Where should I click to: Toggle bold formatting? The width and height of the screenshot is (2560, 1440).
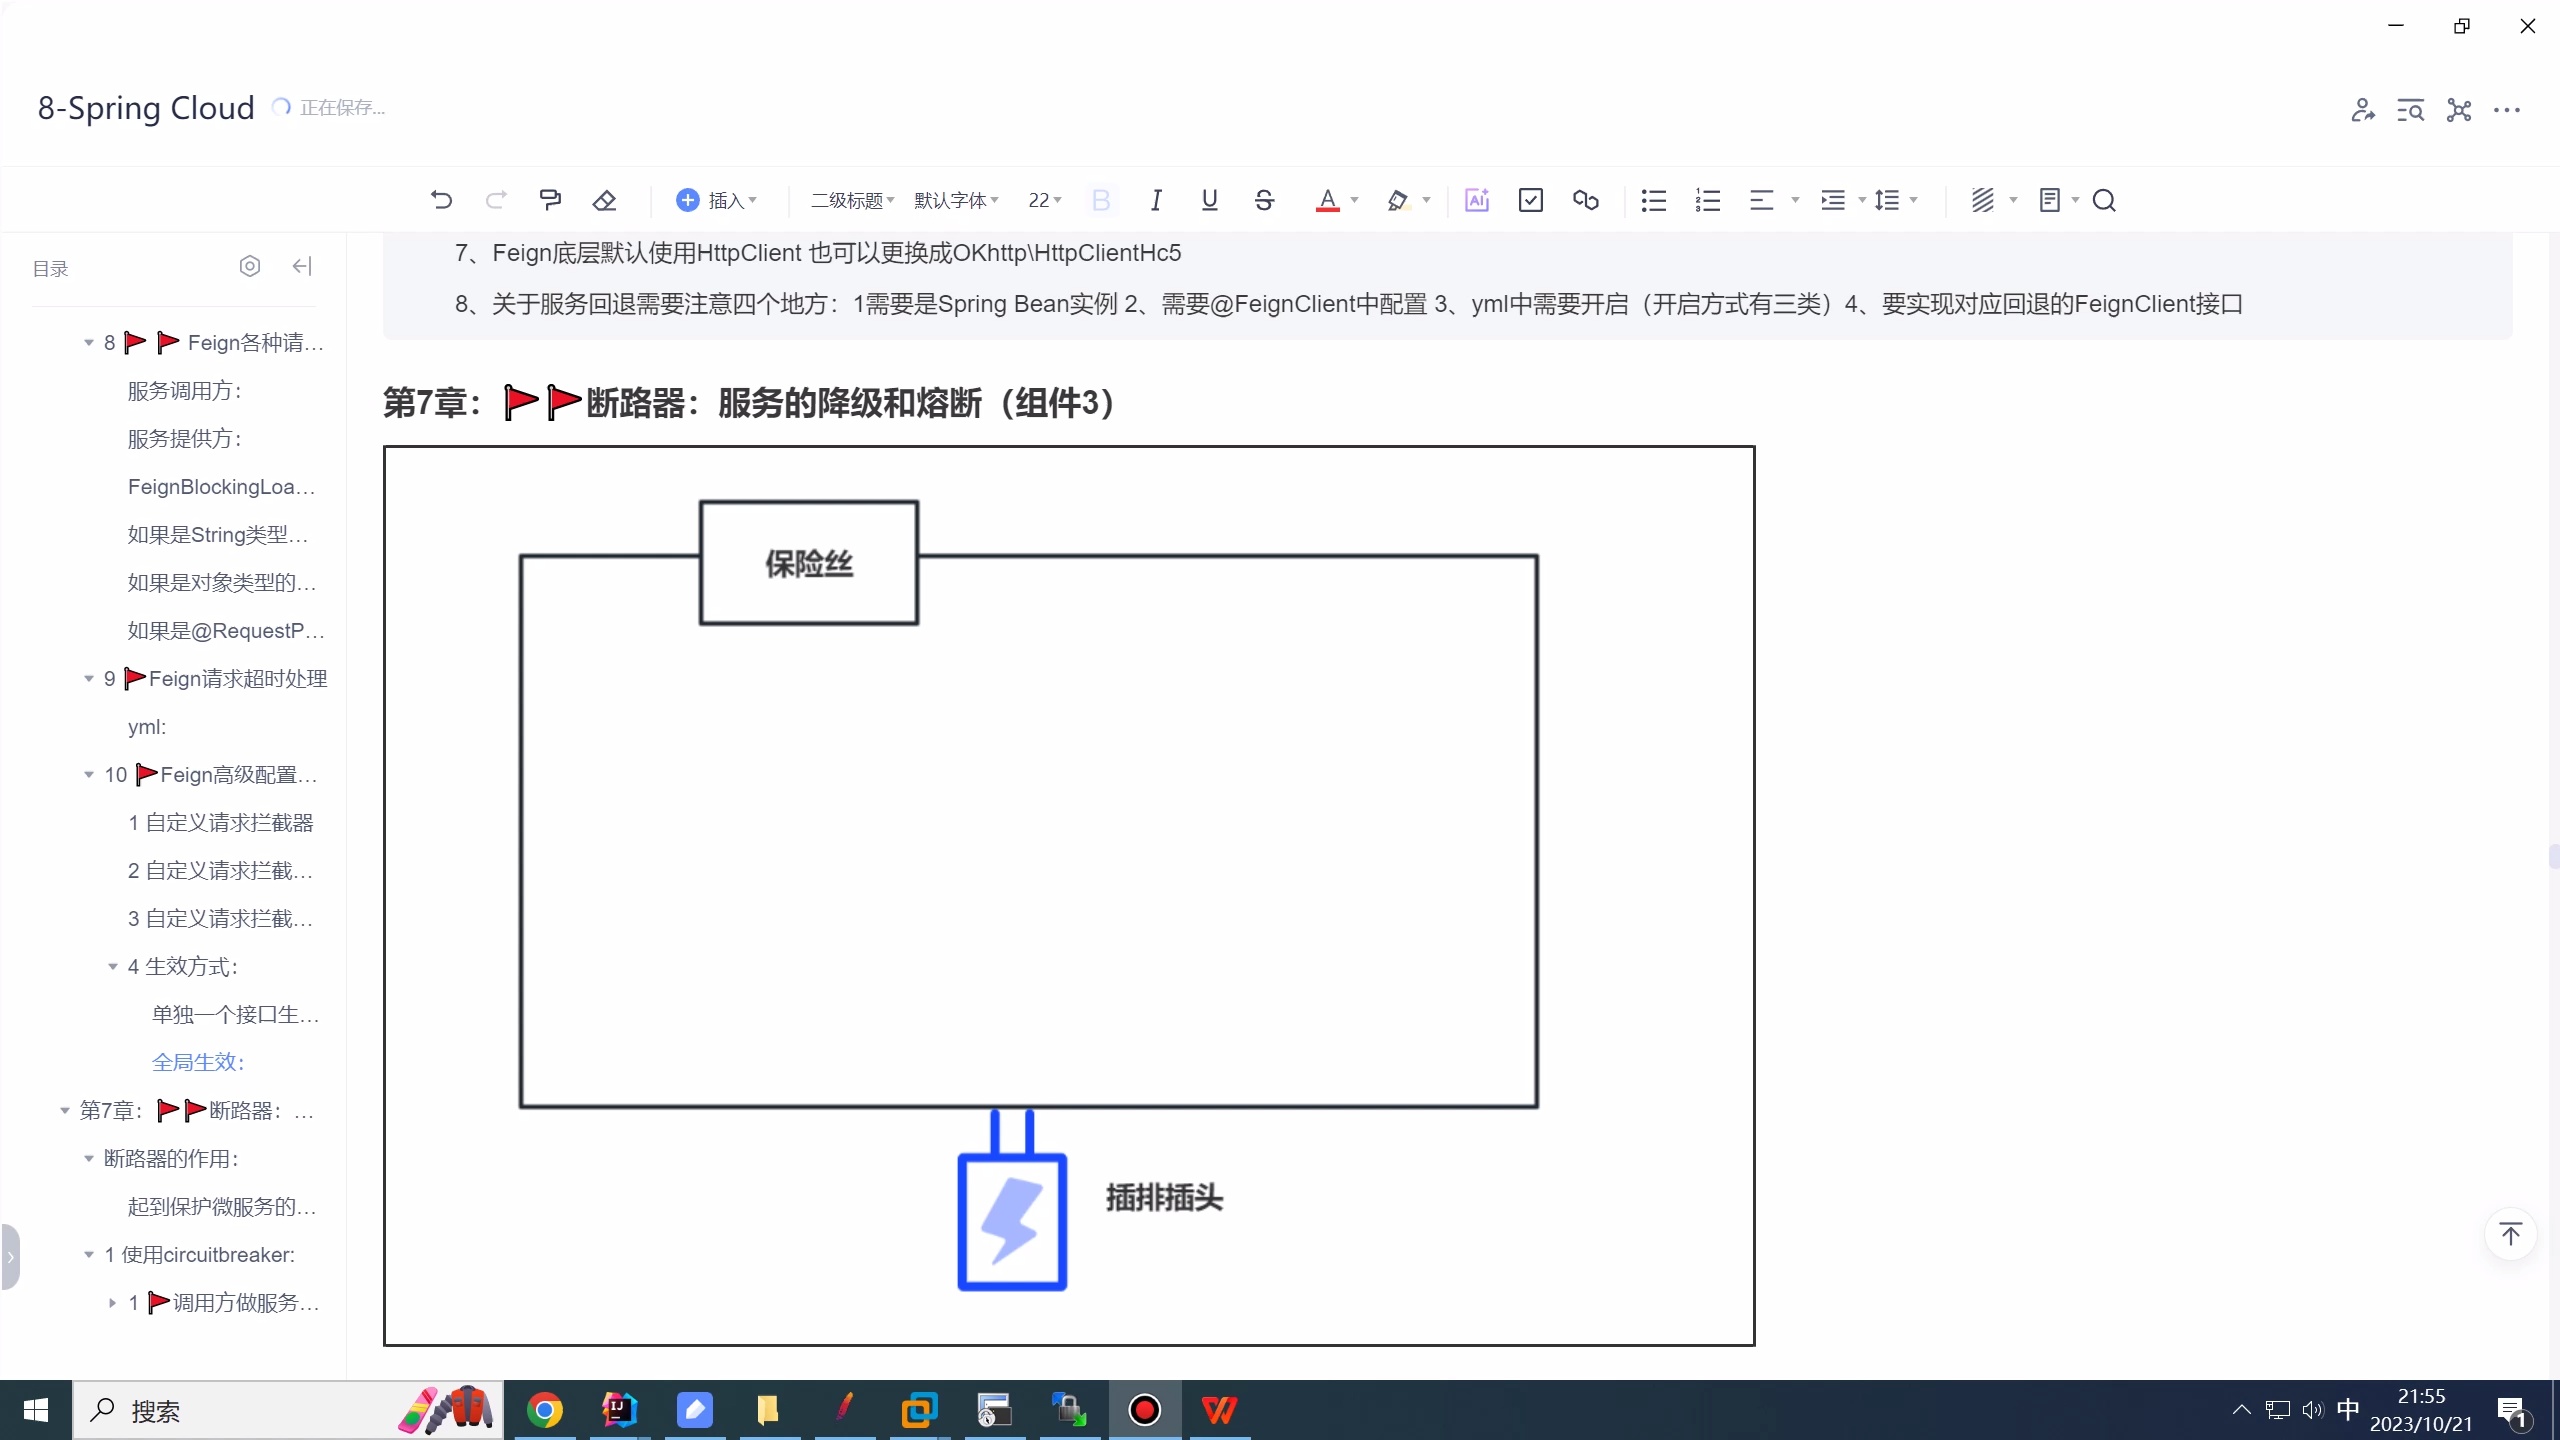[1100, 200]
